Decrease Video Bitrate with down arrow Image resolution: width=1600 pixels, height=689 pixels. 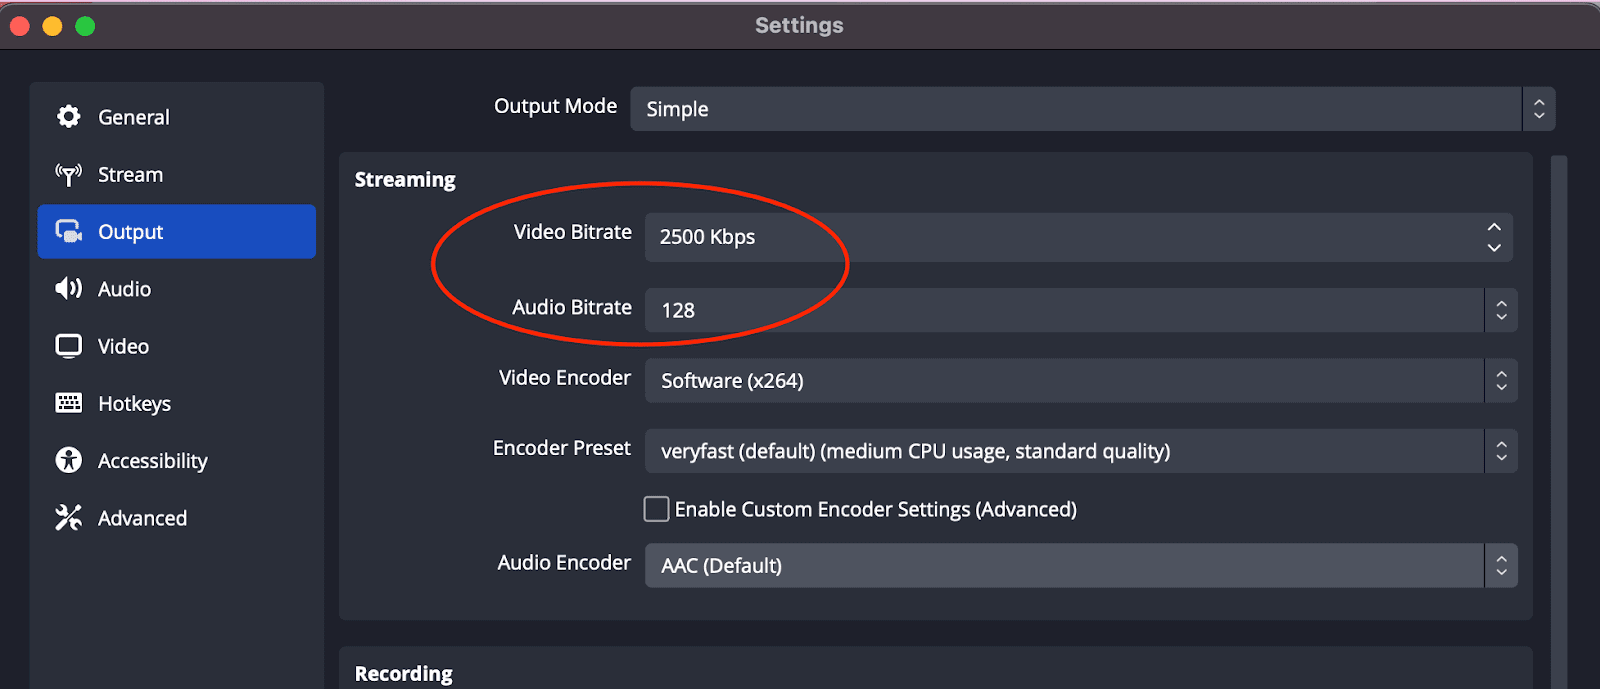1494,247
